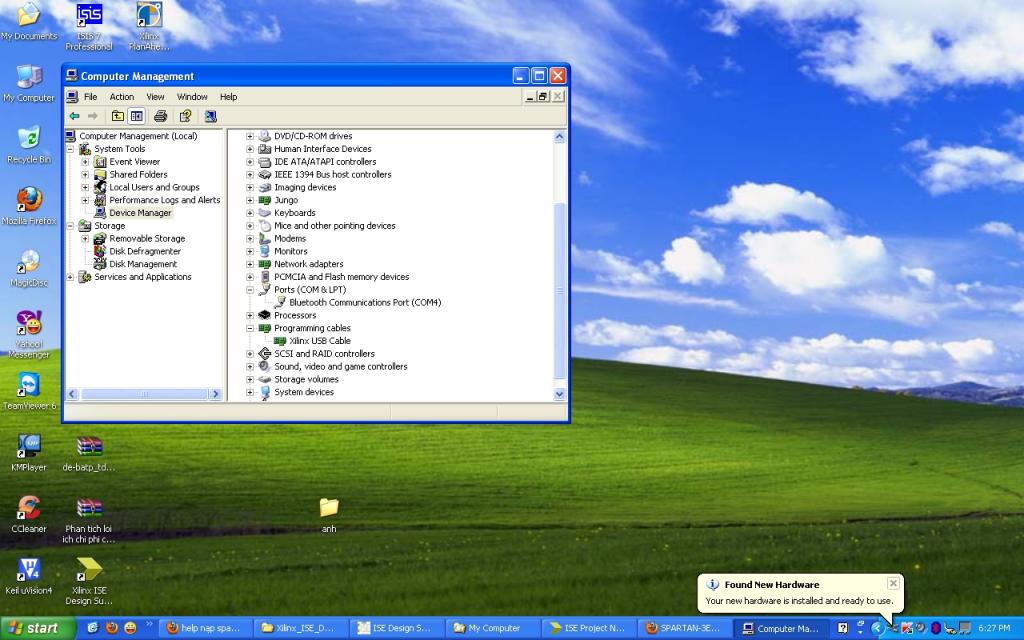Open the Action menu

click(122, 97)
